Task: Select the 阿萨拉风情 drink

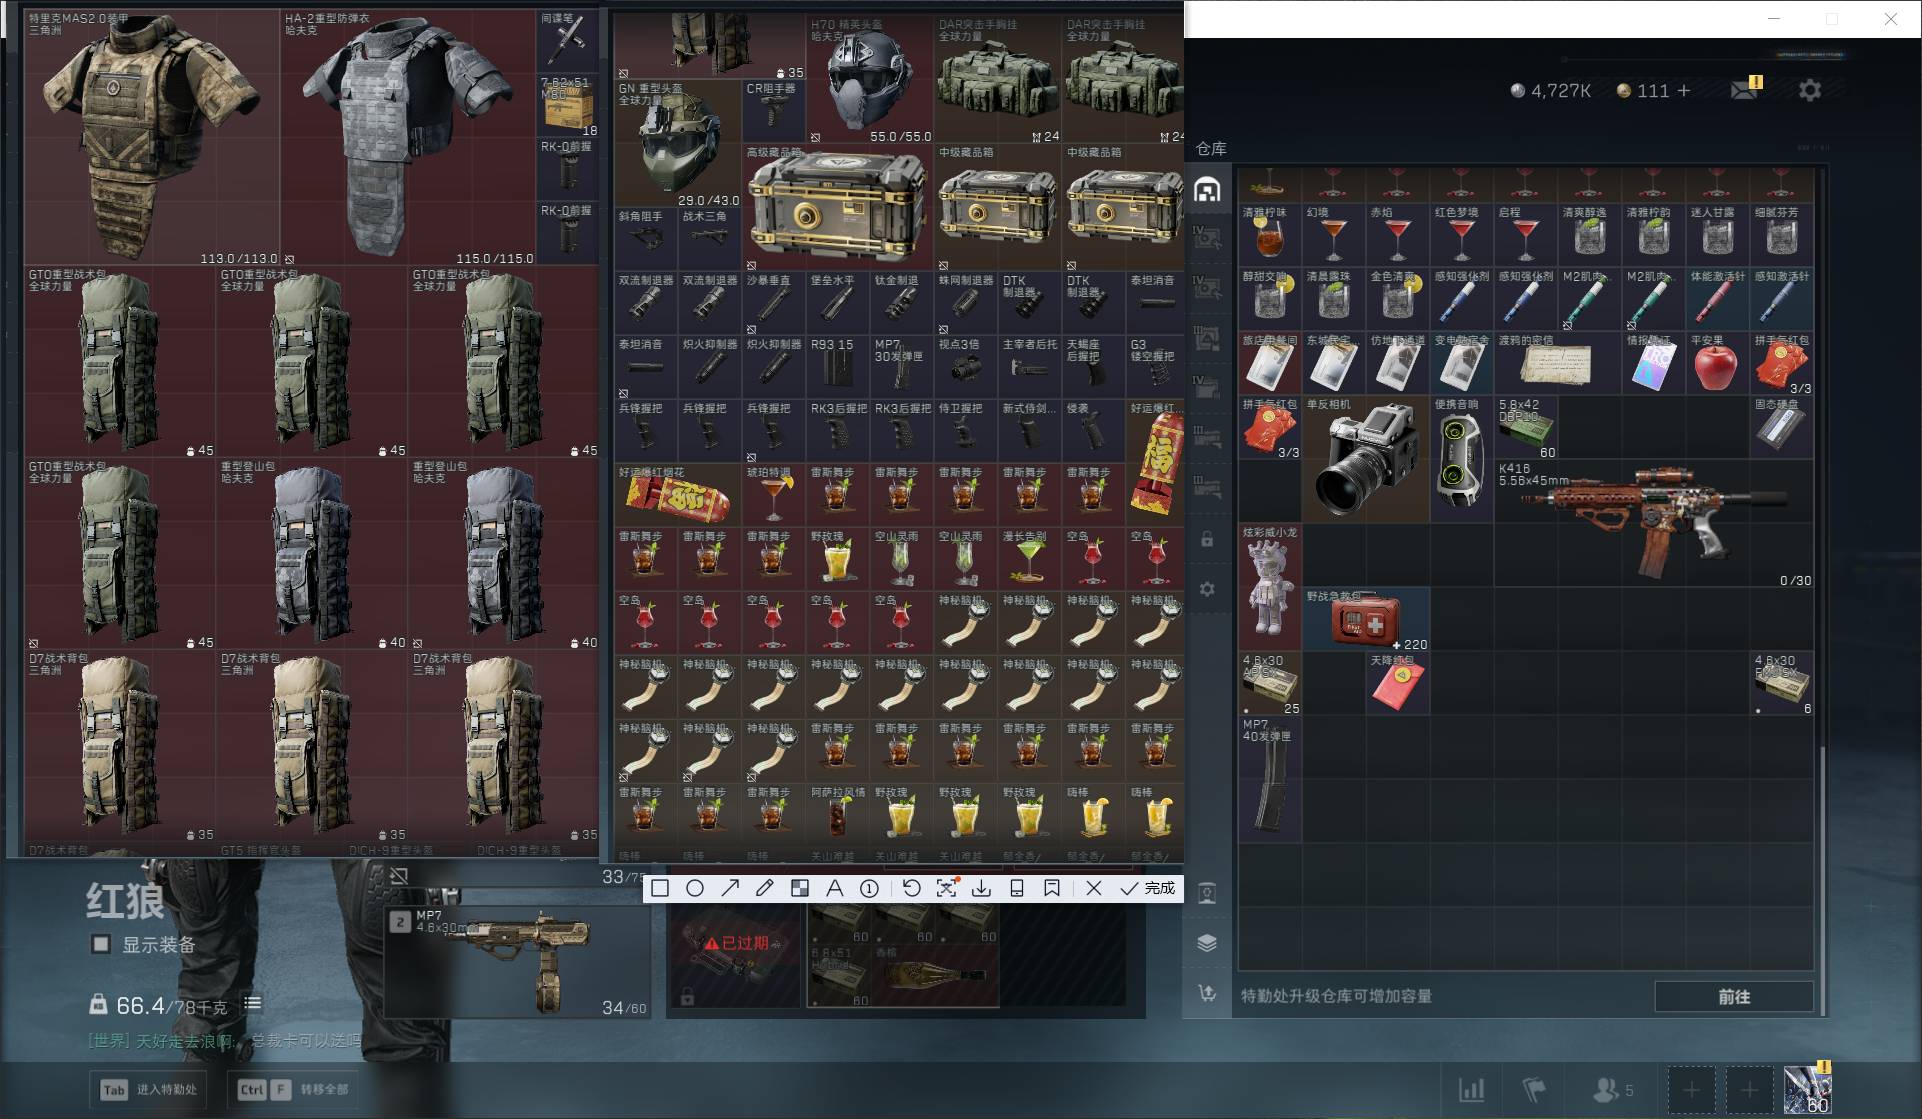Action: pyautogui.click(x=838, y=815)
